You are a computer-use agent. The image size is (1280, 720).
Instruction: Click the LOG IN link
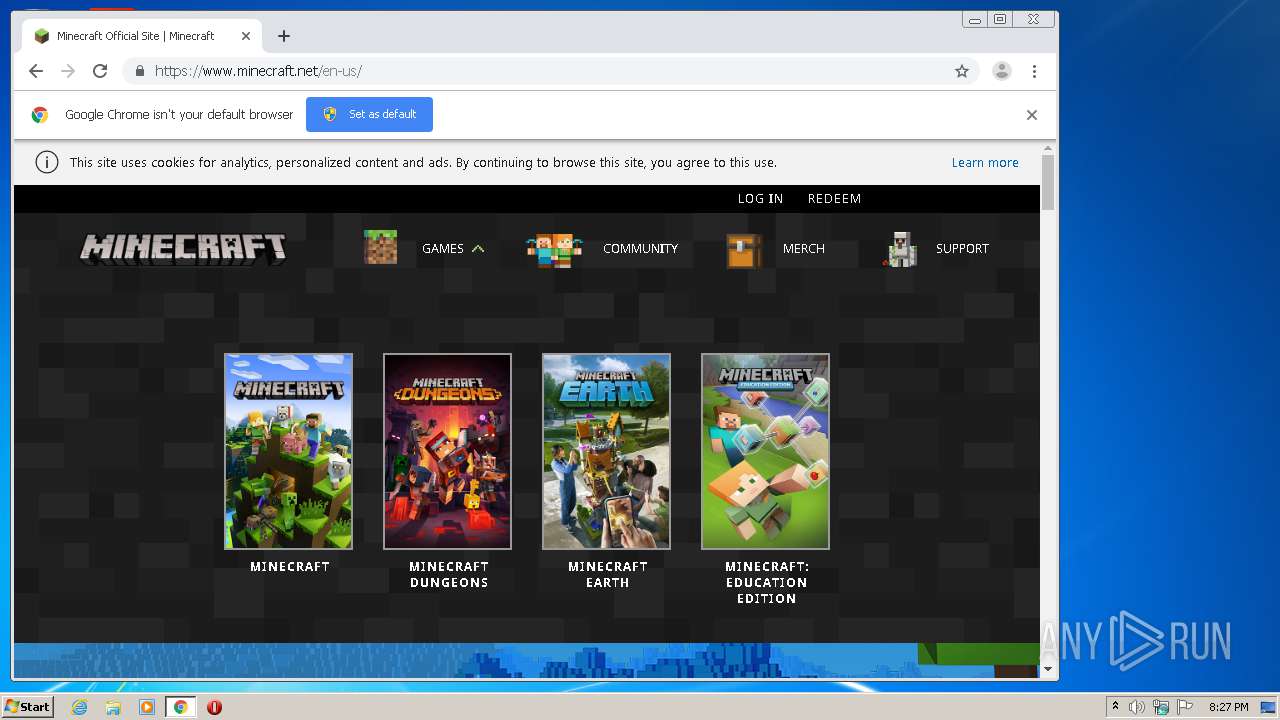click(x=760, y=199)
